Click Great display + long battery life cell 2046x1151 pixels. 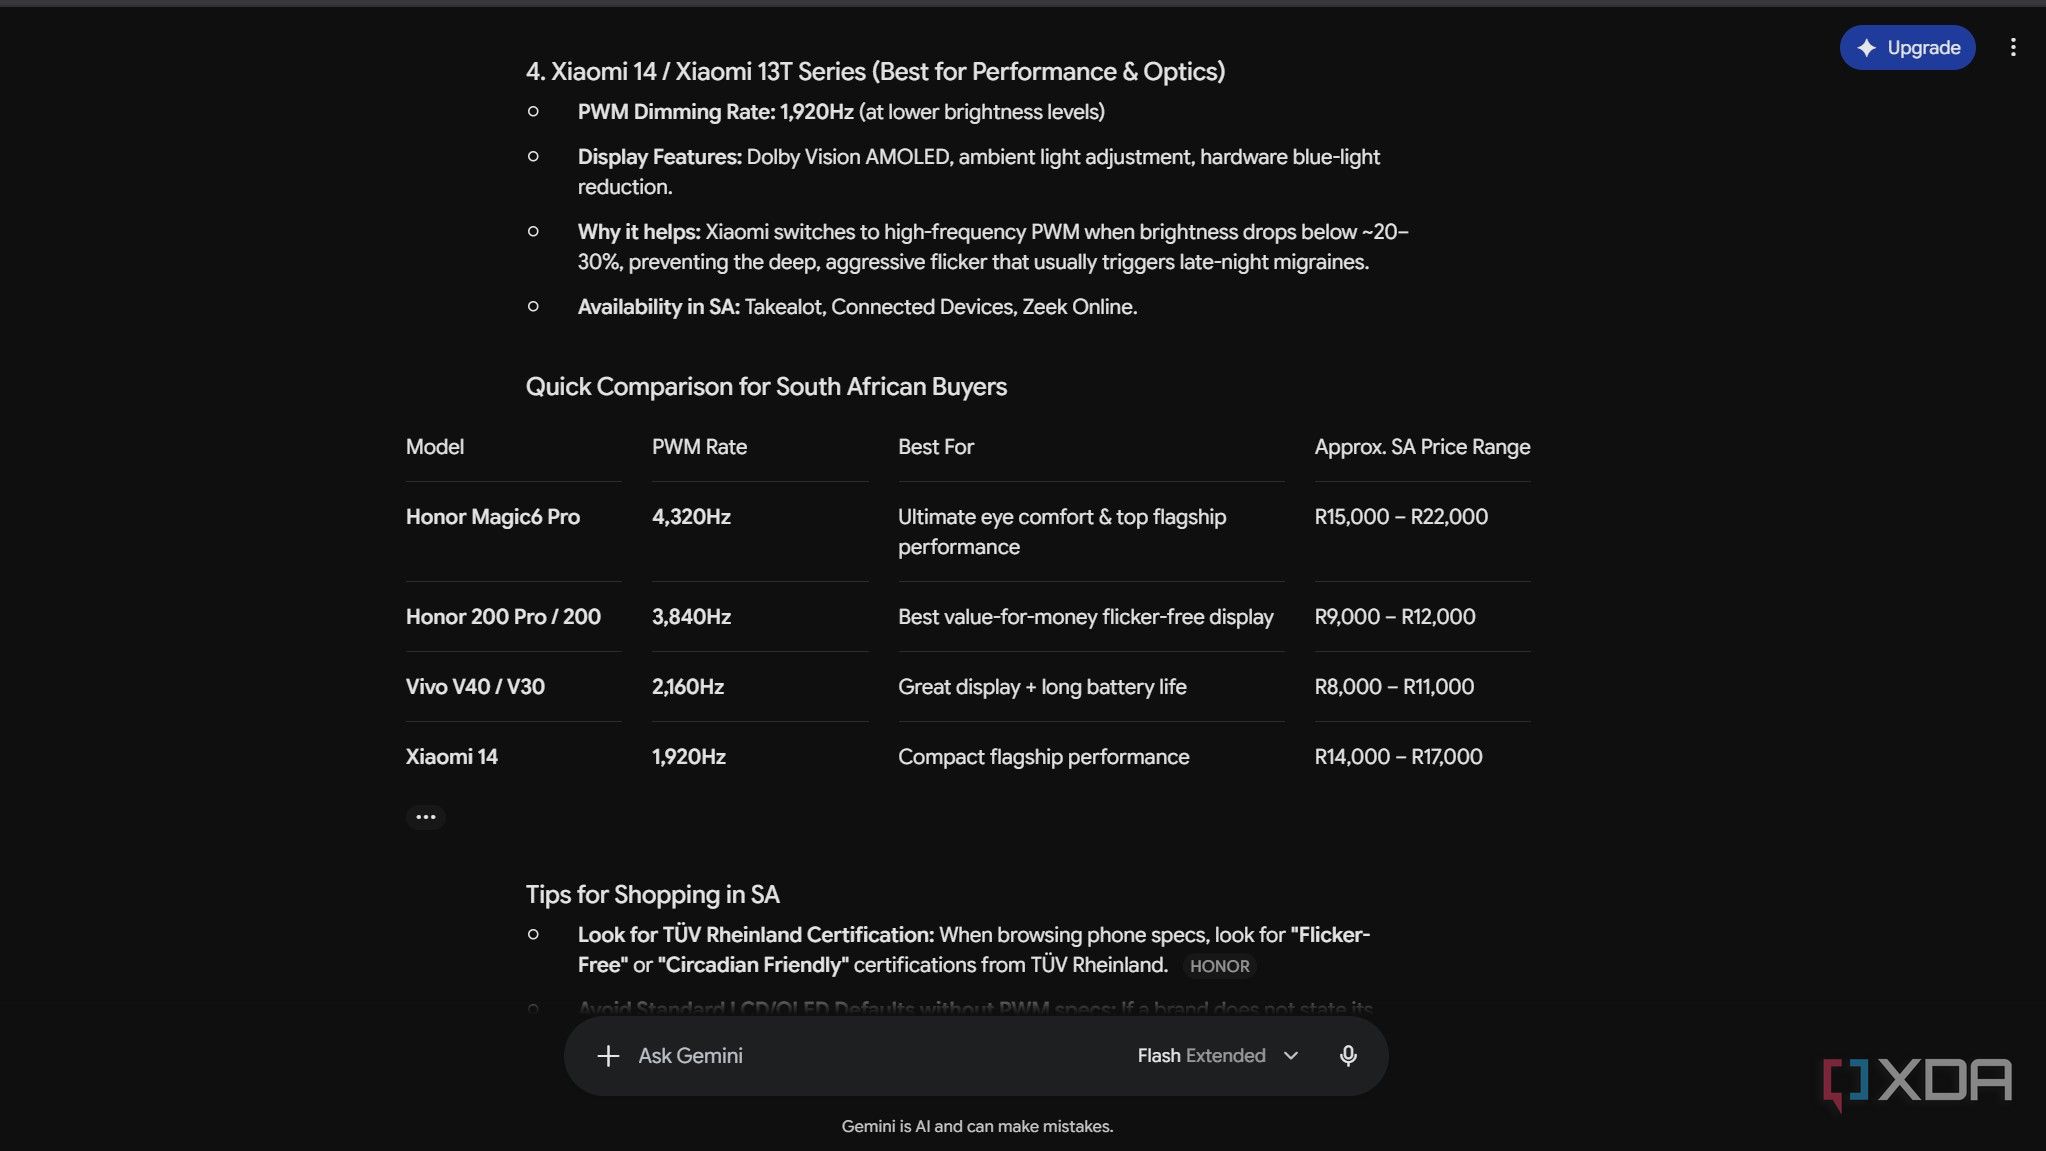click(x=1042, y=687)
